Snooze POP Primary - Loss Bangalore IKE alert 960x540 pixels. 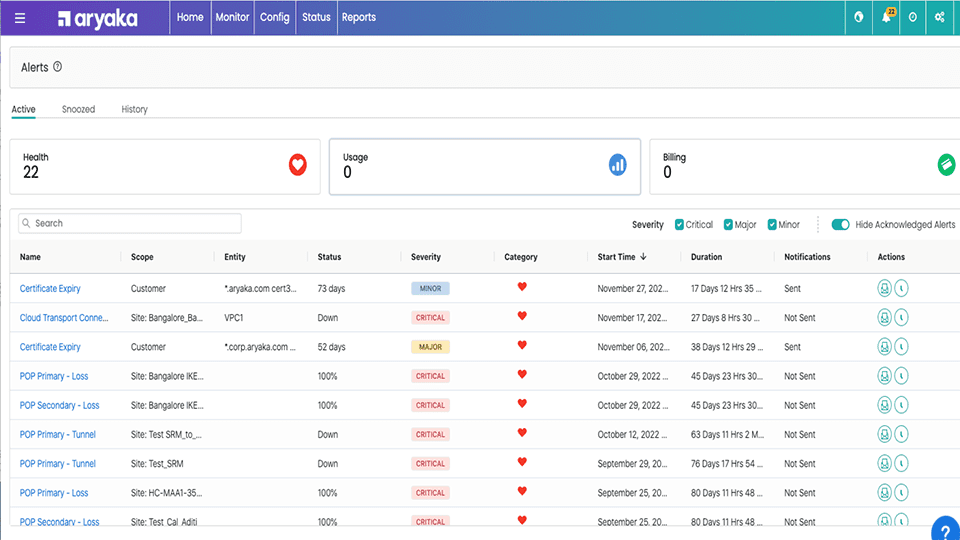901,376
